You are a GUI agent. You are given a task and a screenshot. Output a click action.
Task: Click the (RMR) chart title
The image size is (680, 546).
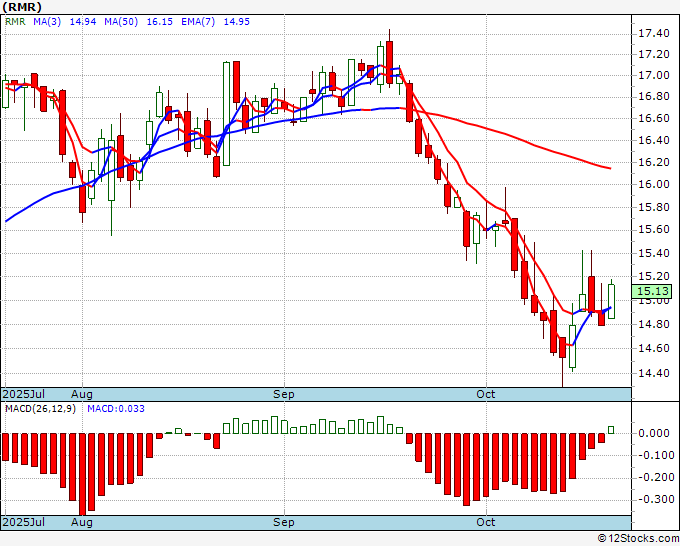click(x=22, y=7)
